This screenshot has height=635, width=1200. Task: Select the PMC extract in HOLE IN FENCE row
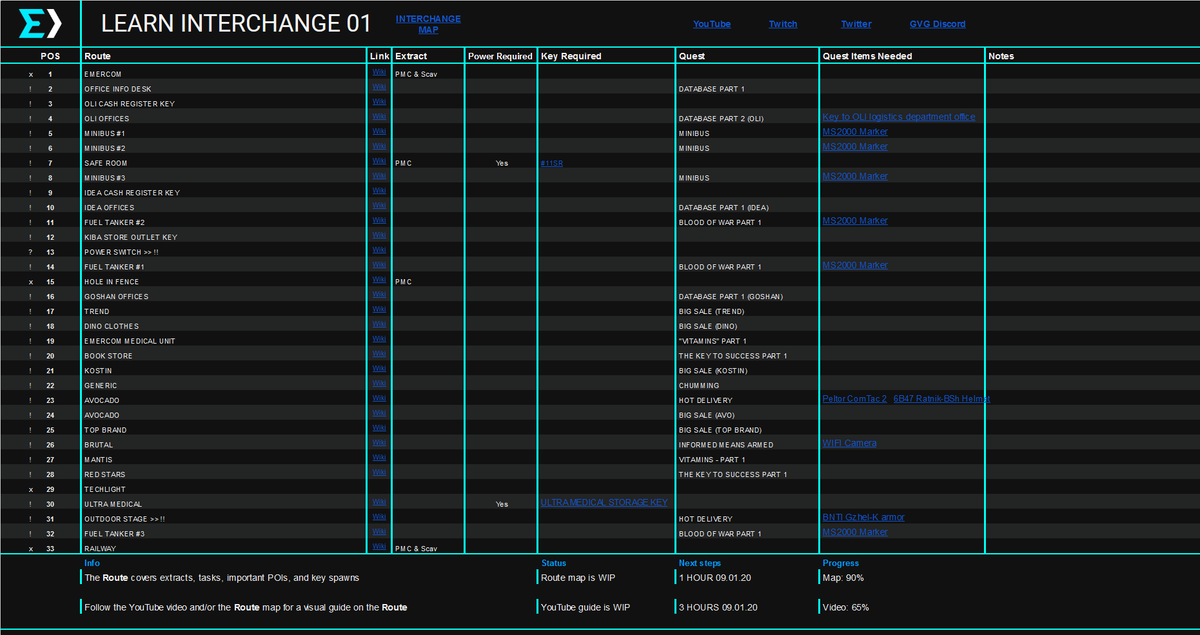pos(403,282)
